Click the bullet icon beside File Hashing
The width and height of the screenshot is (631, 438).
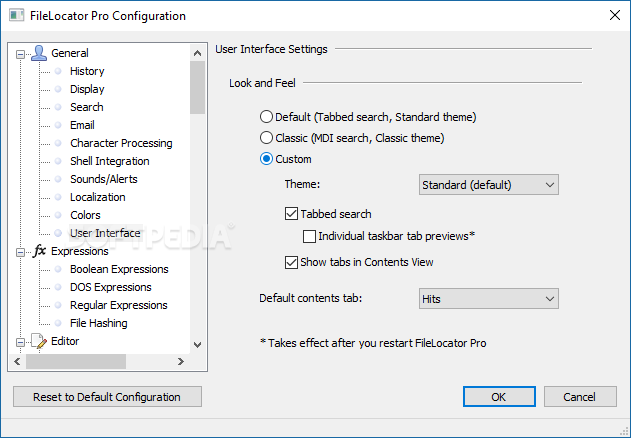[58, 323]
